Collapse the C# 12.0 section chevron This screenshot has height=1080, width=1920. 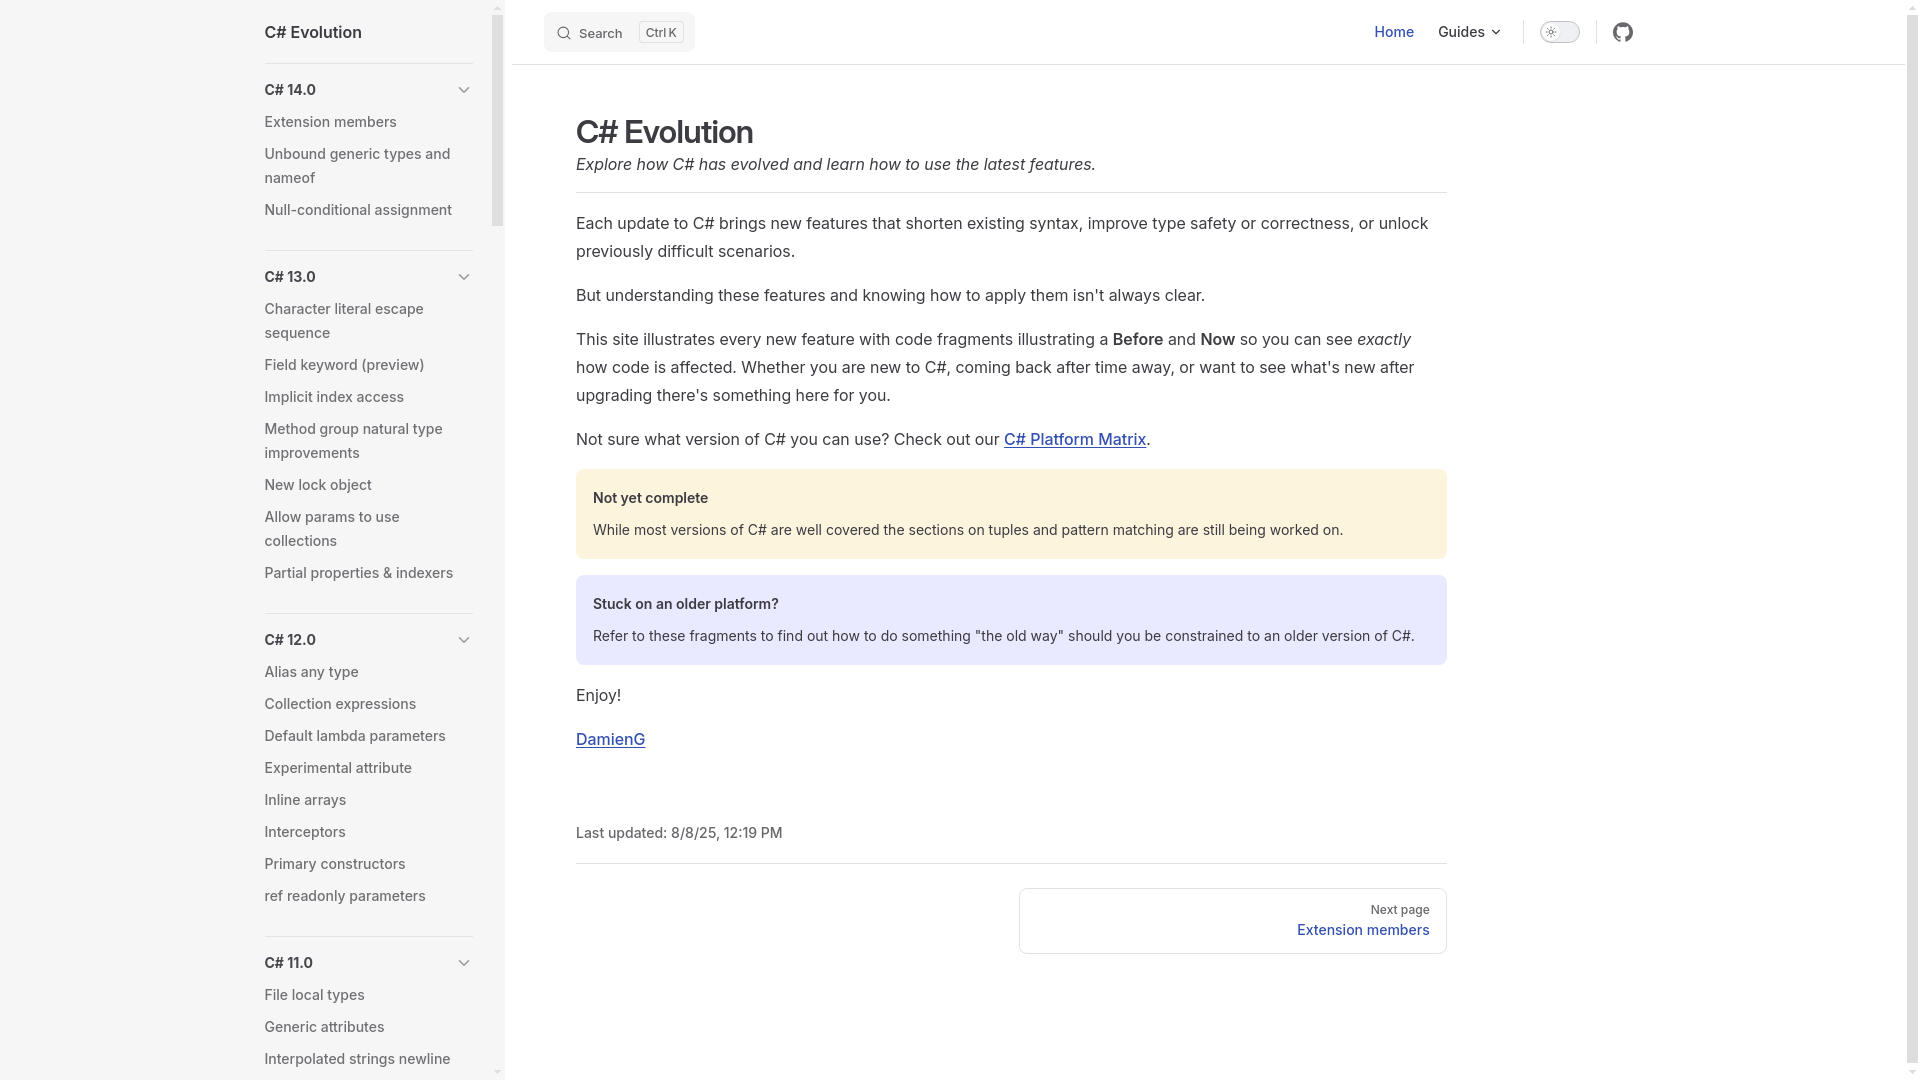[x=464, y=640]
